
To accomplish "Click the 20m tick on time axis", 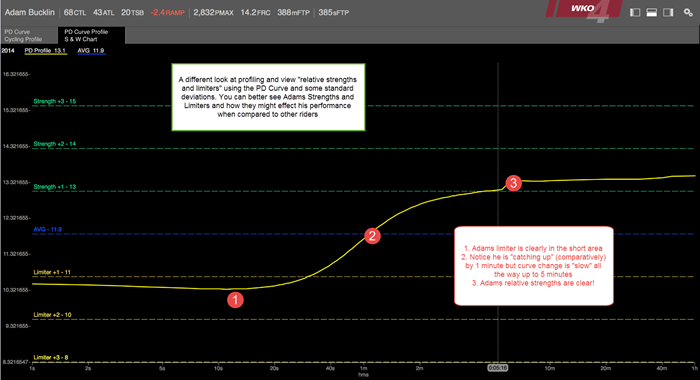I will click(x=605, y=368).
